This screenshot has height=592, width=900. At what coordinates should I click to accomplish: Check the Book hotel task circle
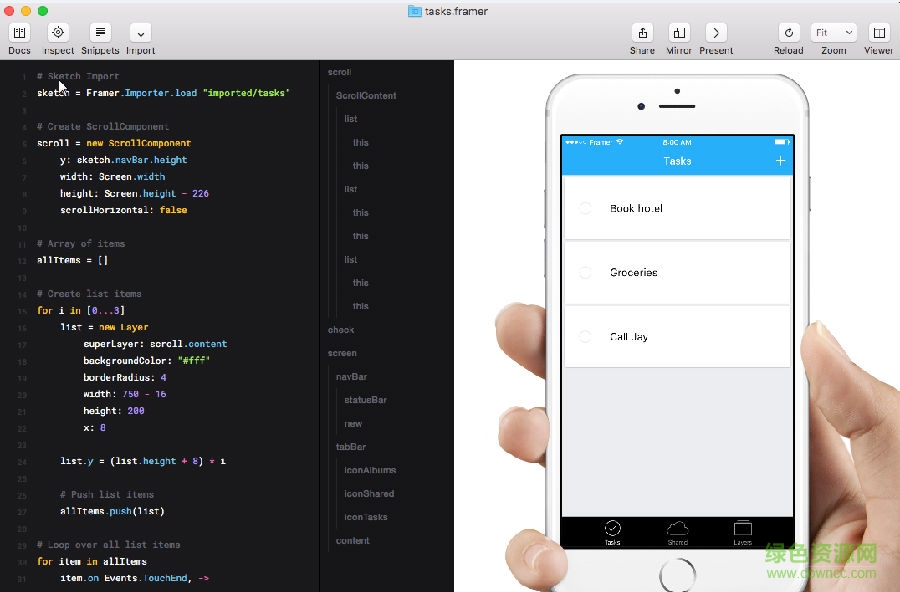586,208
